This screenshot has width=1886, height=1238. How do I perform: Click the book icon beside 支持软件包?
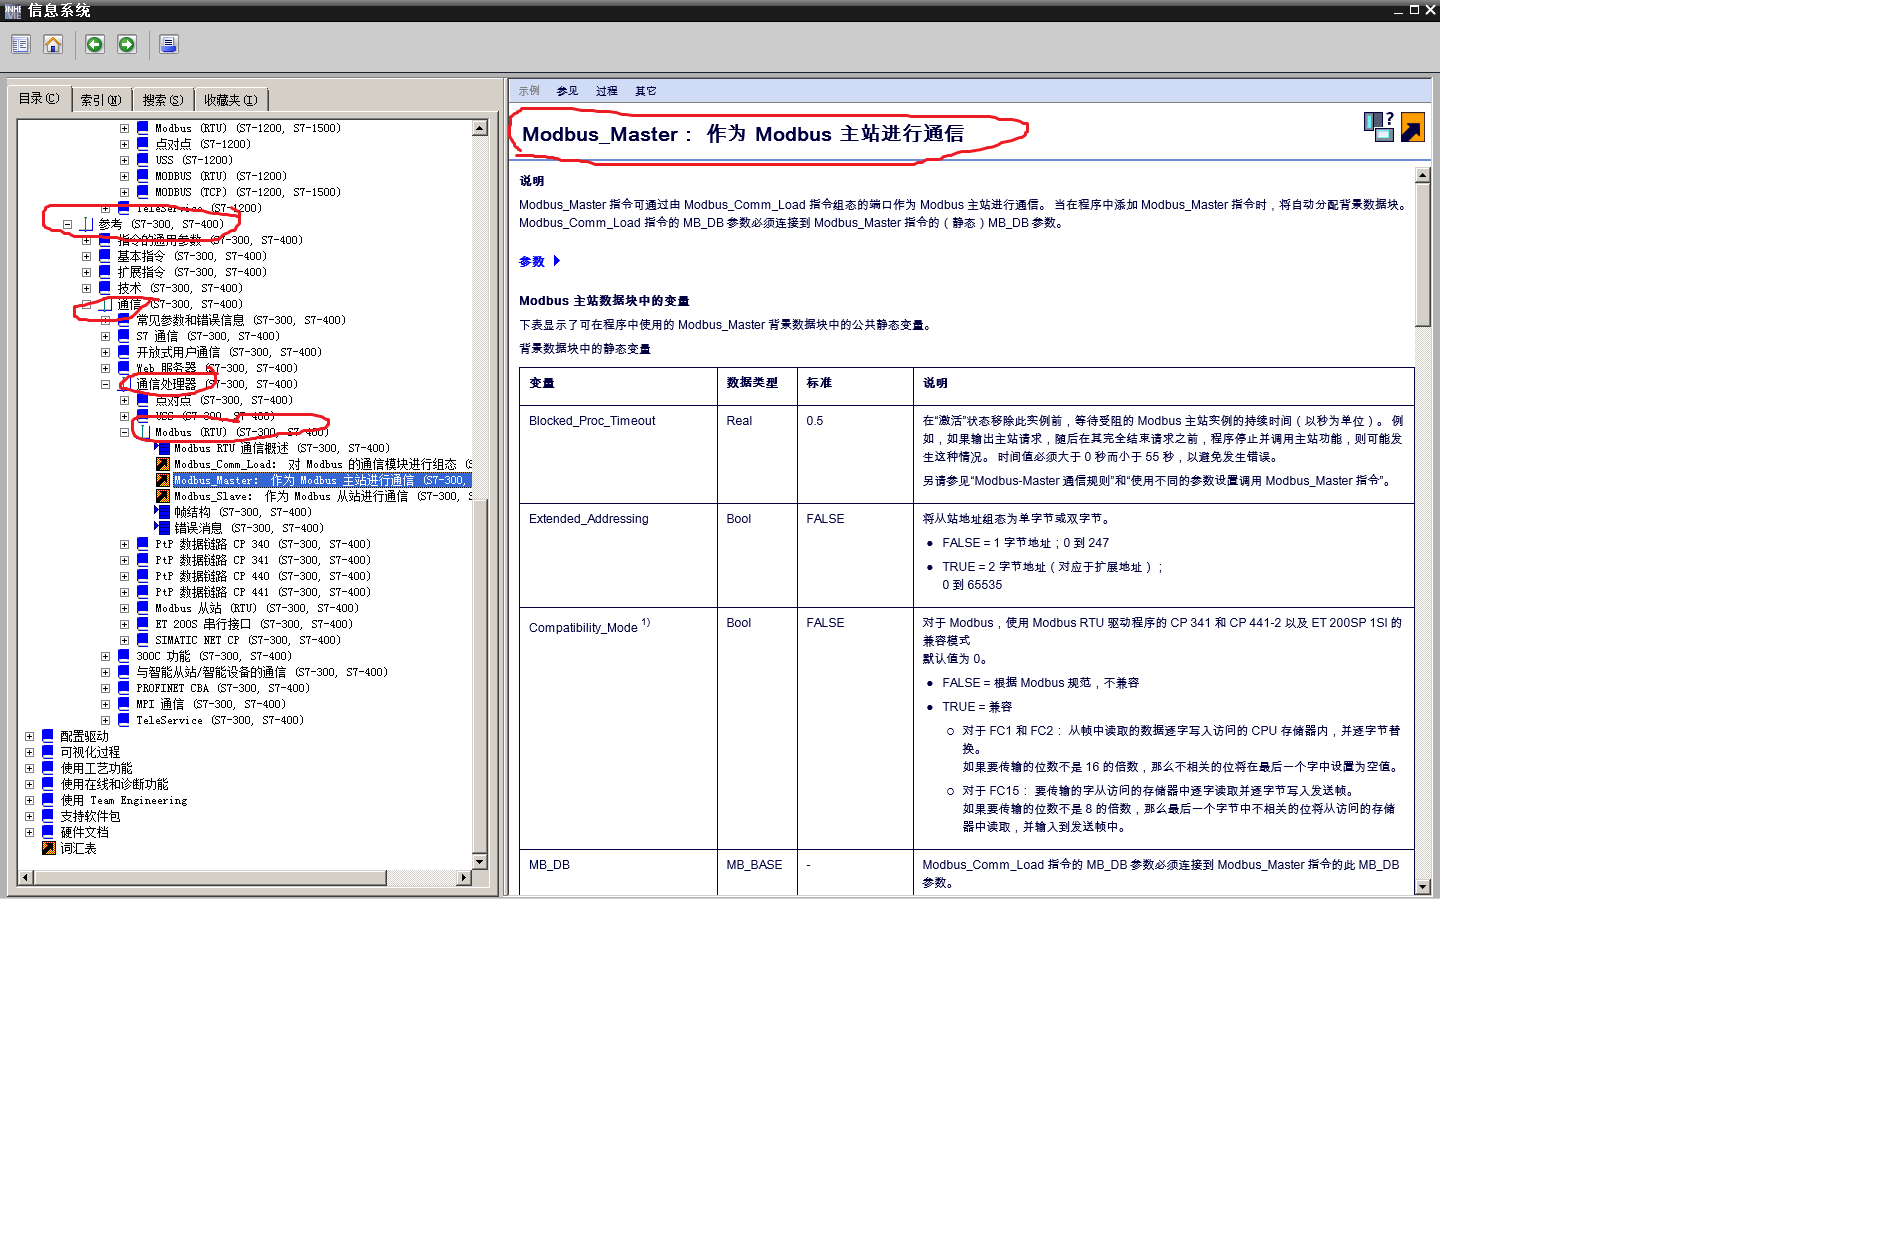48,816
